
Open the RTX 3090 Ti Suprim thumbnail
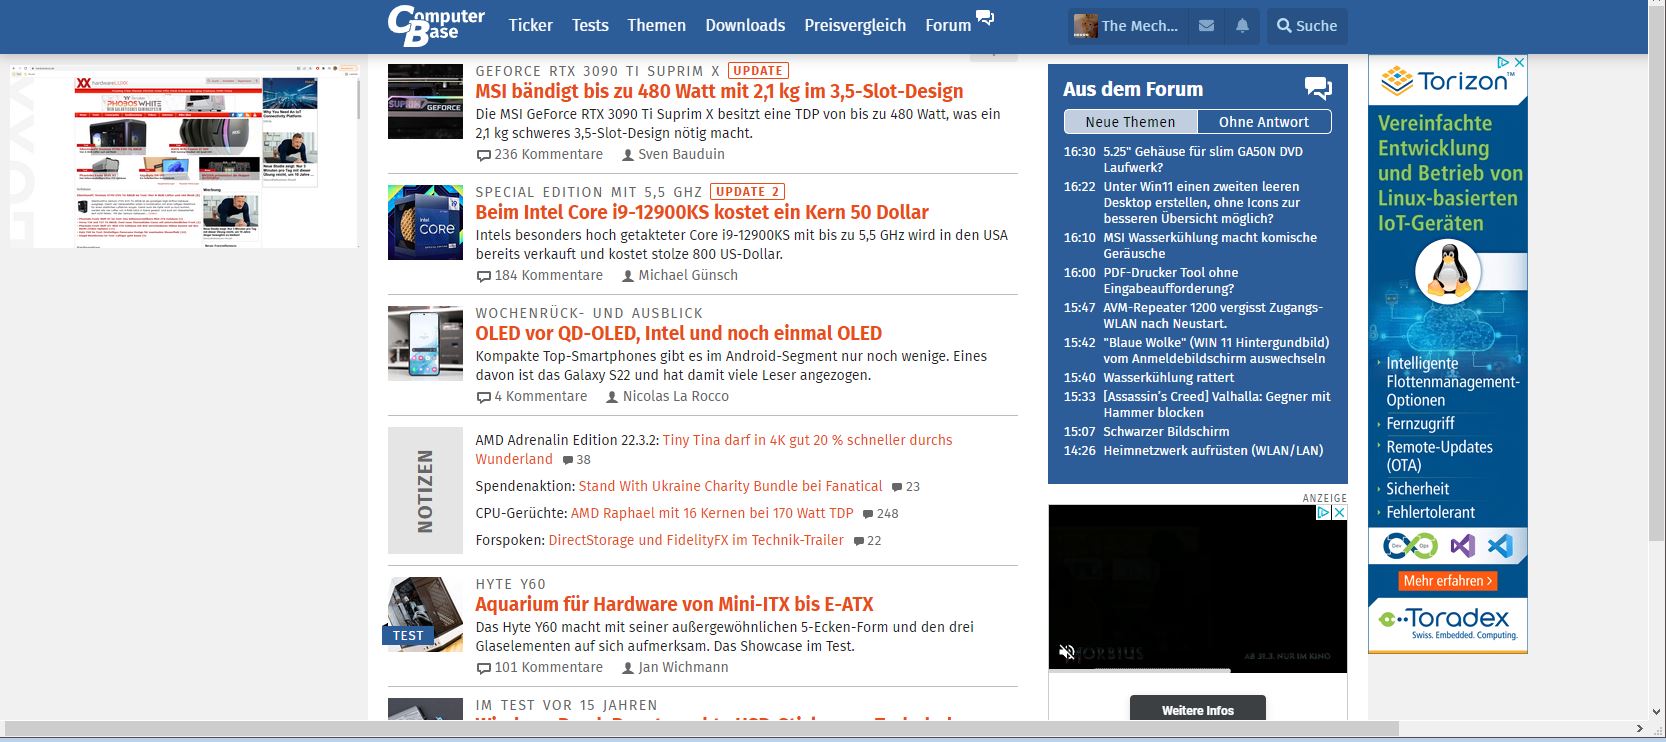[x=425, y=101]
